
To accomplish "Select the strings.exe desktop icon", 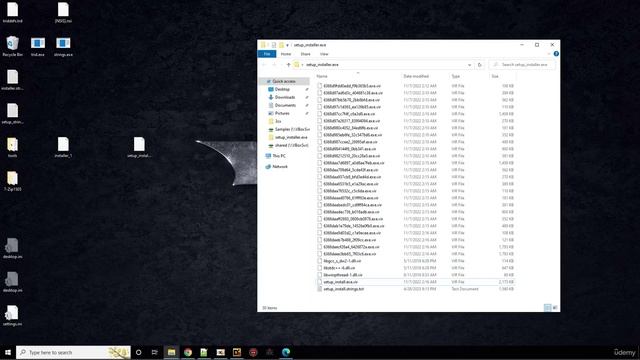I will click(x=63, y=46).
